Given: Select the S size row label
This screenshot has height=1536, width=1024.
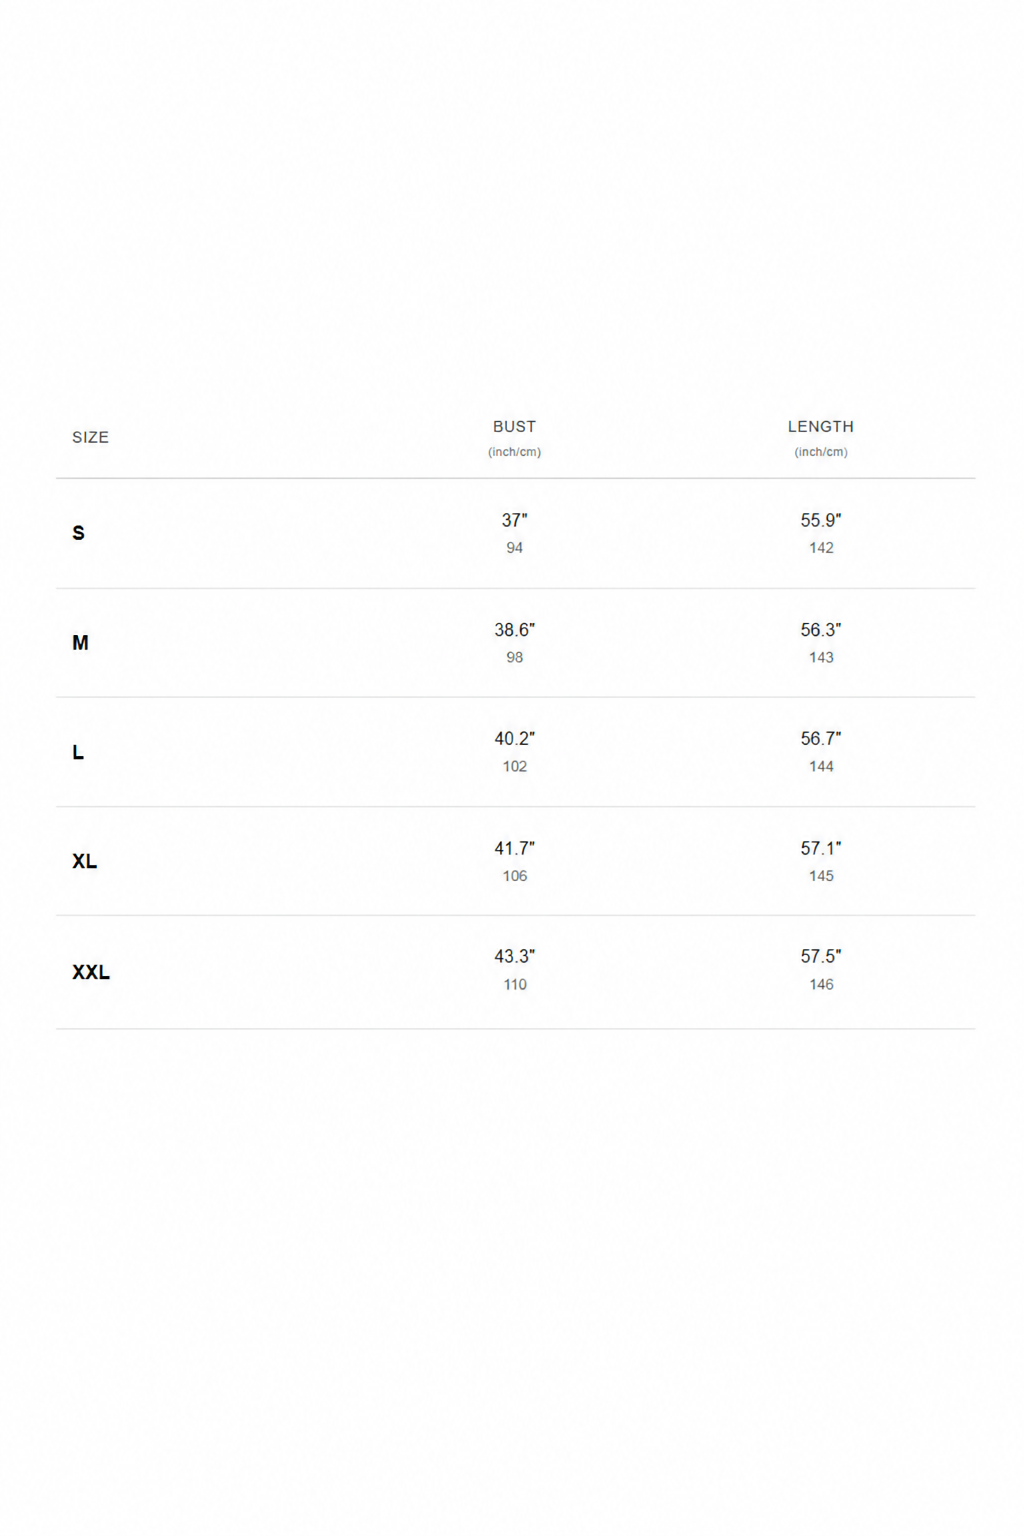Looking at the screenshot, I should pyautogui.click(x=78, y=533).
